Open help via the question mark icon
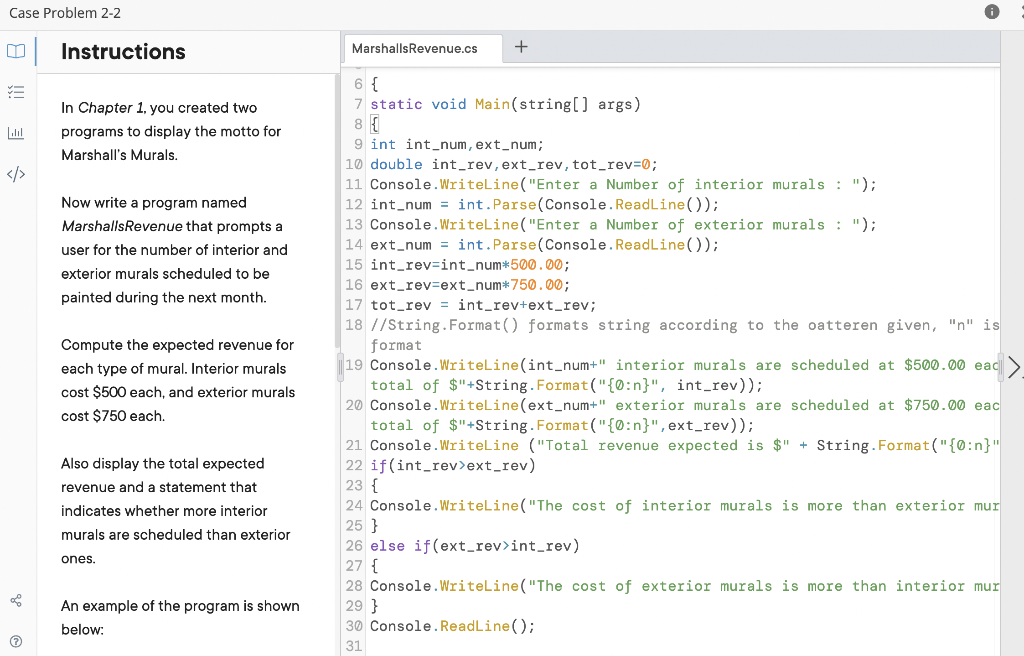 [x=15, y=640]
